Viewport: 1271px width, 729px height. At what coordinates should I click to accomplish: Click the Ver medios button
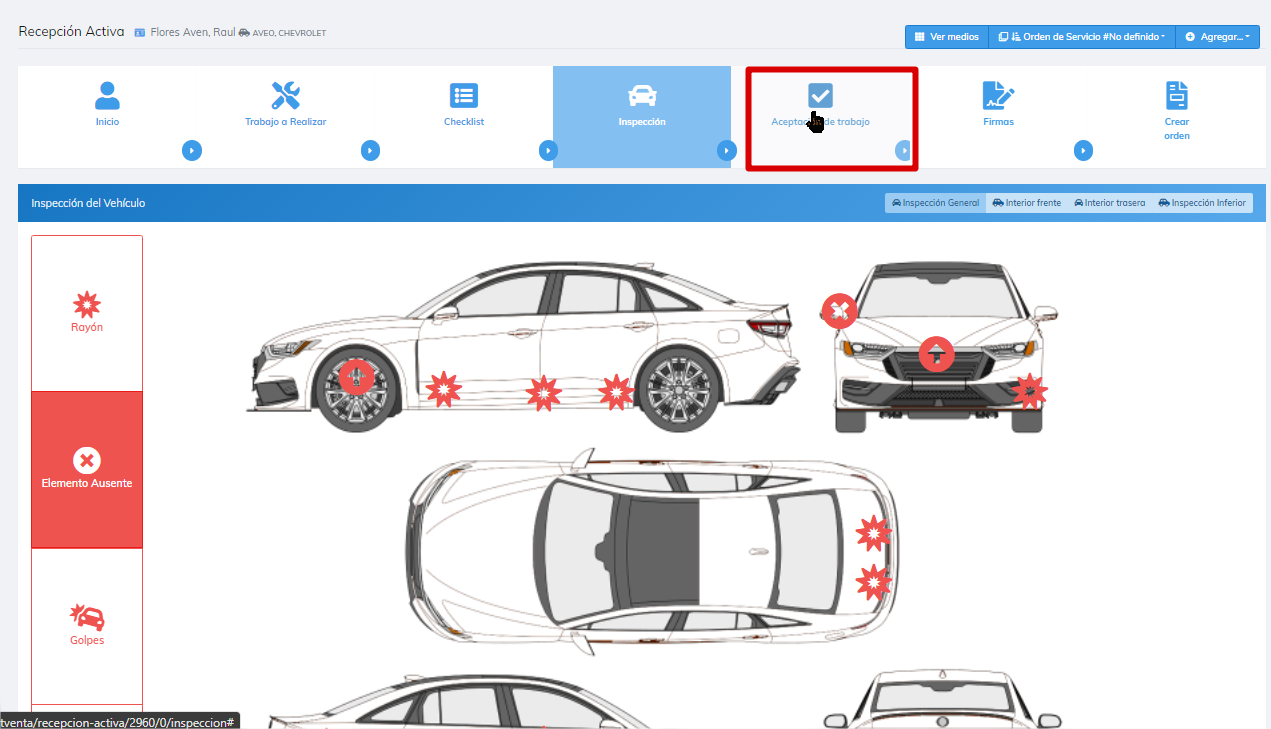(946, 37)
